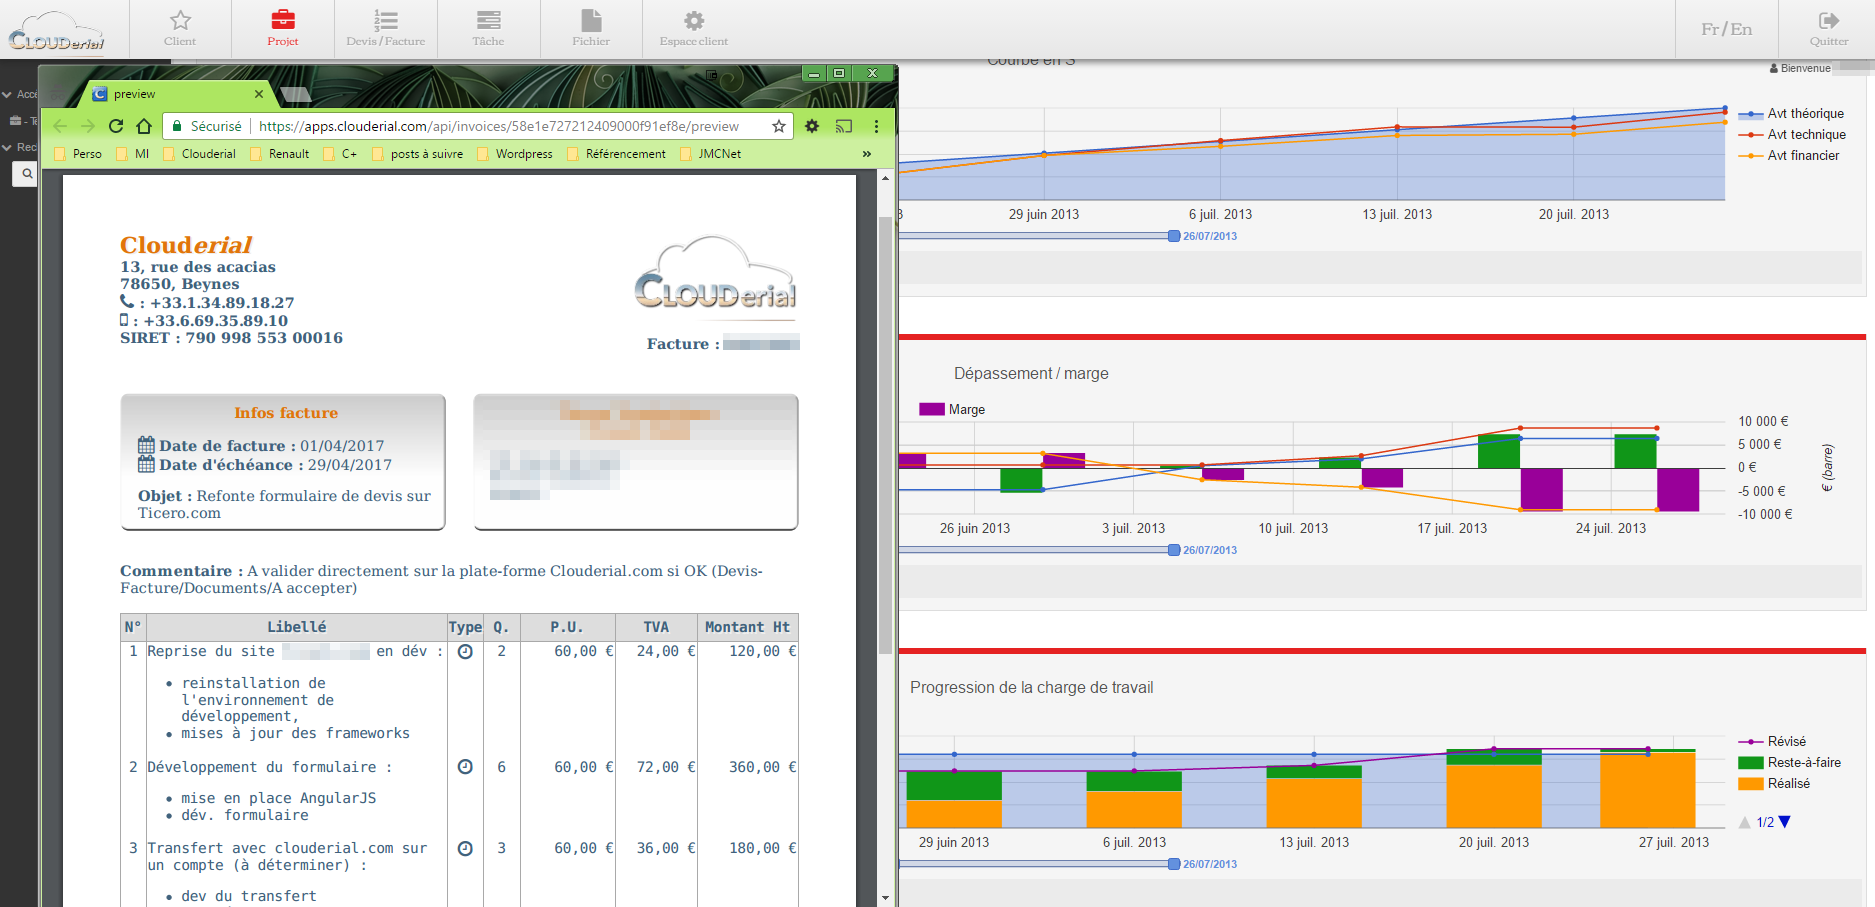The image size is (1875, 907).
Task: Toggle the Réalisé series in the legend
Action: [x=1775, y=784]
